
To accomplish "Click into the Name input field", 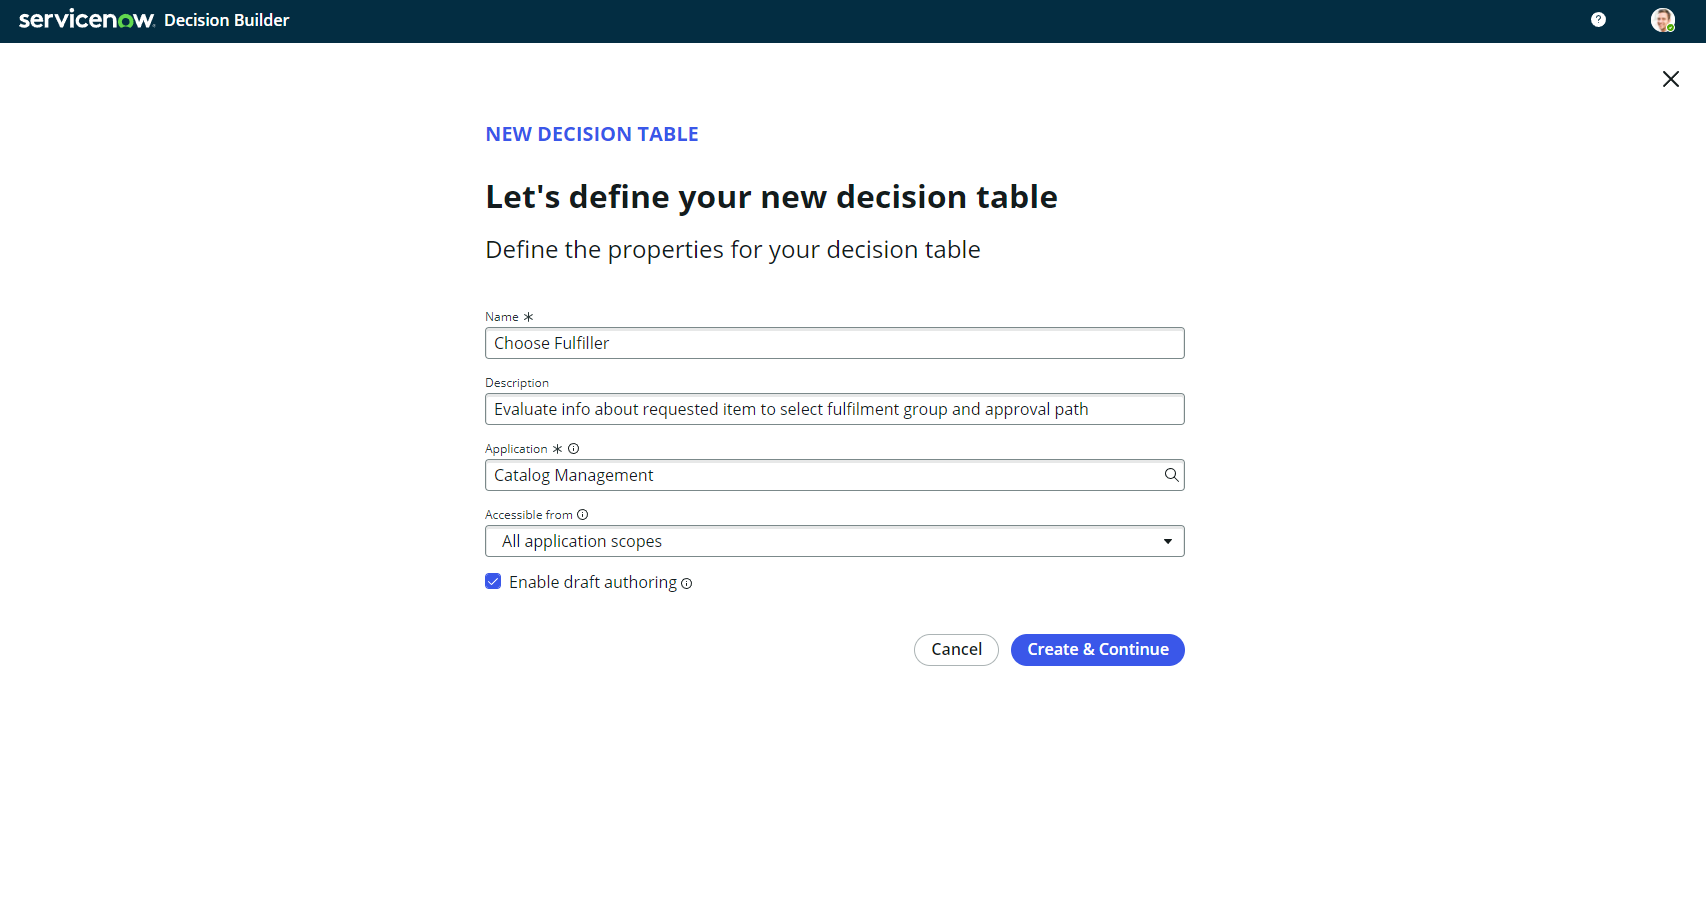I will tap(834, 343).
